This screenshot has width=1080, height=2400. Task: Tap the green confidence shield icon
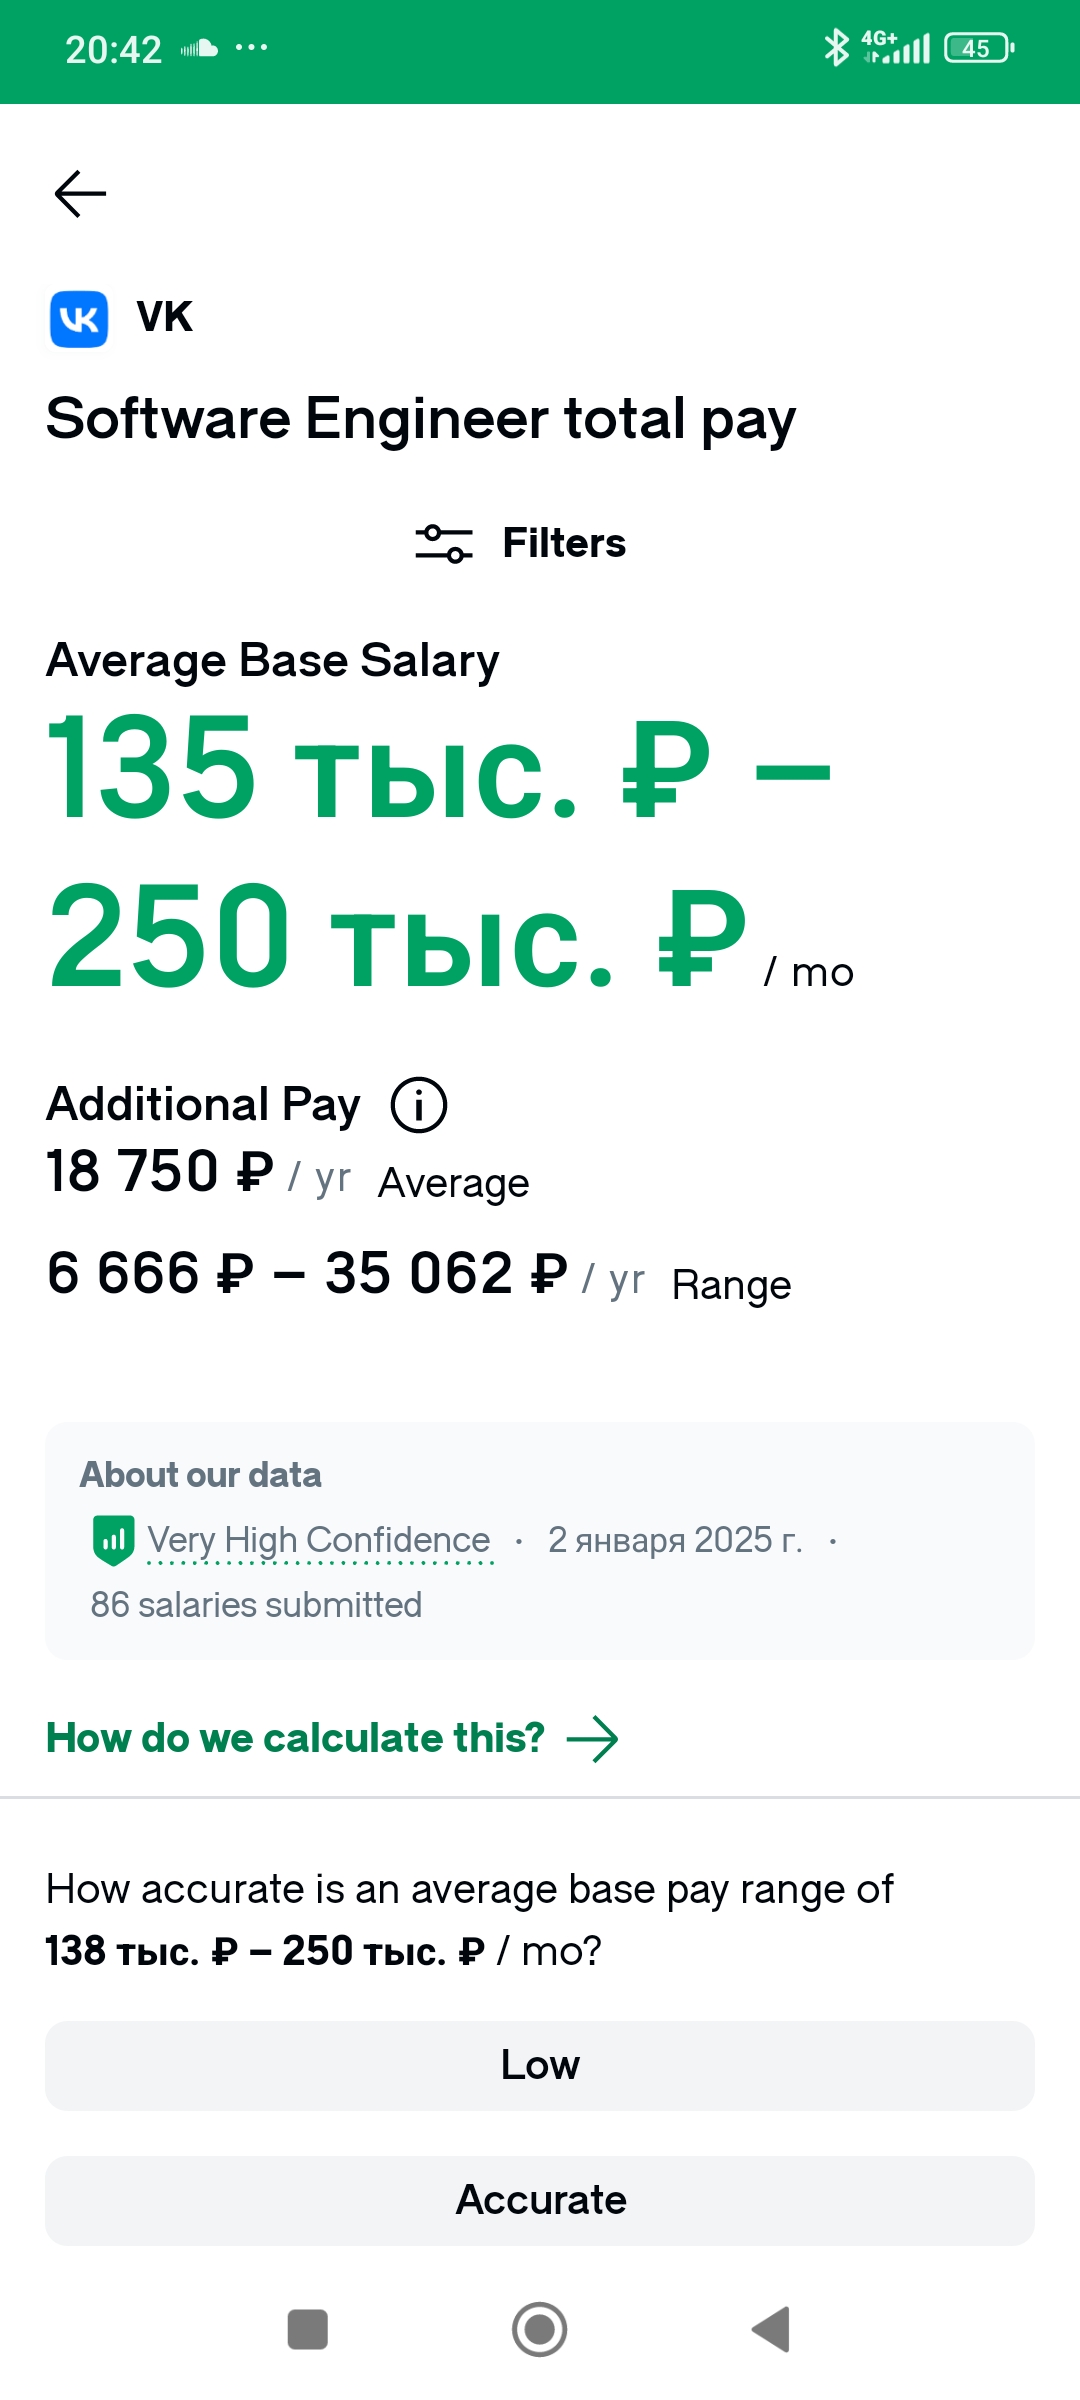[x=113, y=1540]
